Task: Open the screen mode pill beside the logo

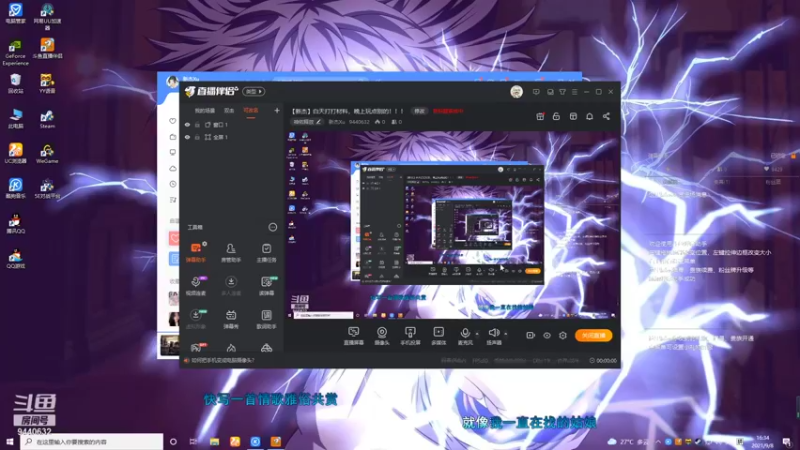Action: click(254, 91)
